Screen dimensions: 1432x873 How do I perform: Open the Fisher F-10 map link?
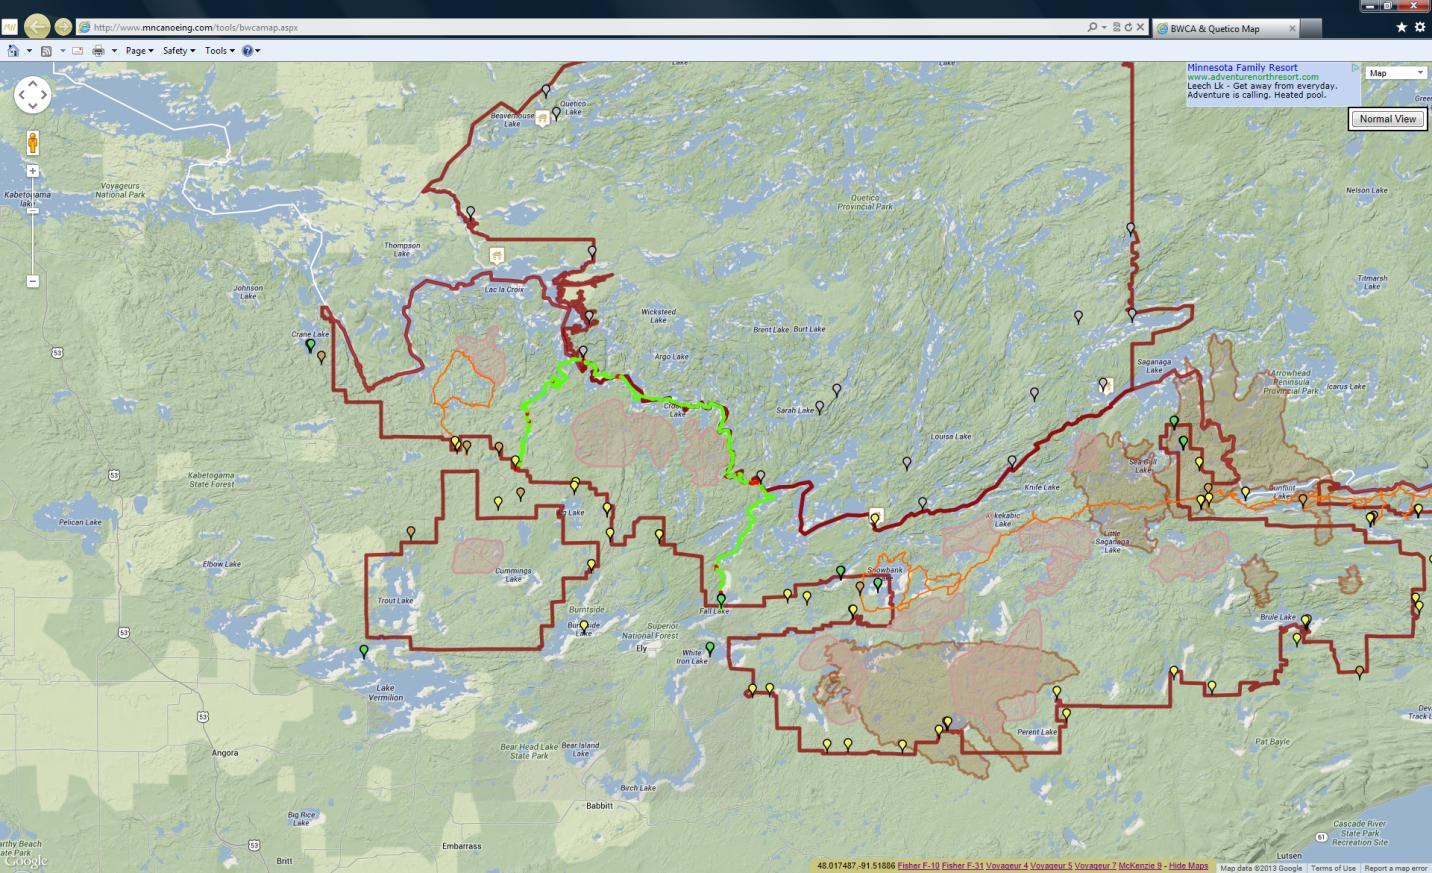click(x=918, y=866)
